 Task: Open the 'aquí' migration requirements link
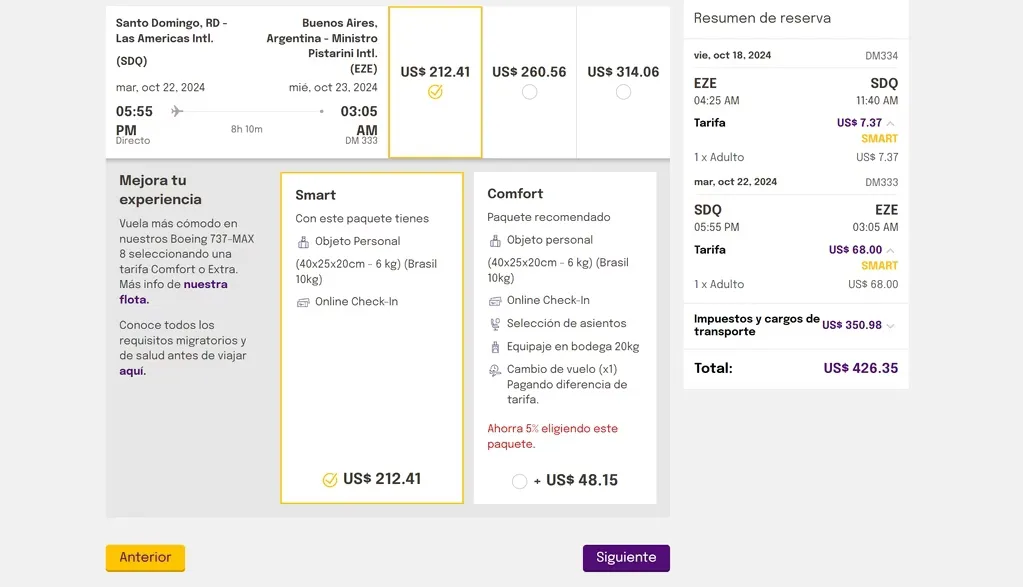[132, 371]
